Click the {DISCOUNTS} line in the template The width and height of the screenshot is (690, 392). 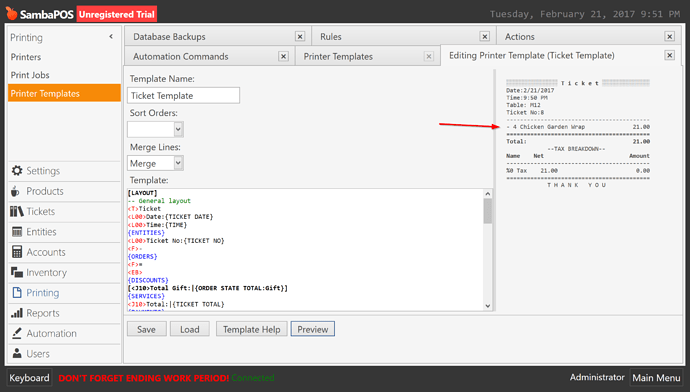pos(148,280)
